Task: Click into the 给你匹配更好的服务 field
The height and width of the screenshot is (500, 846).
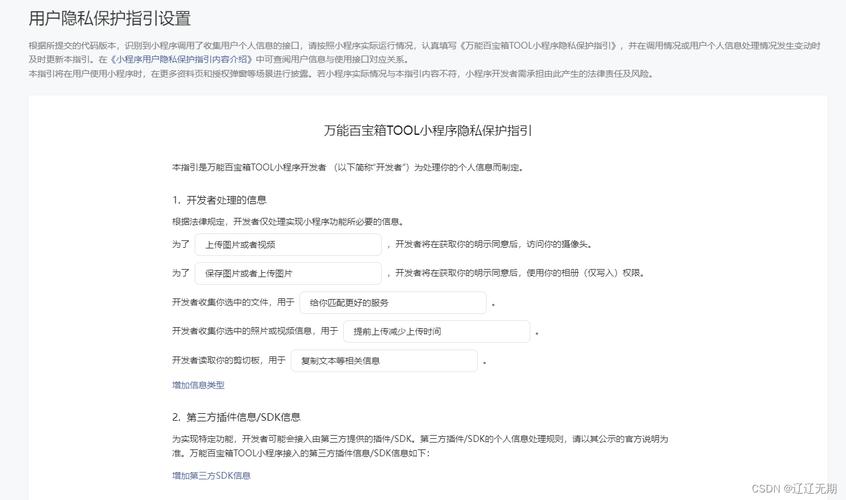Action: click(x=392, y=302)
